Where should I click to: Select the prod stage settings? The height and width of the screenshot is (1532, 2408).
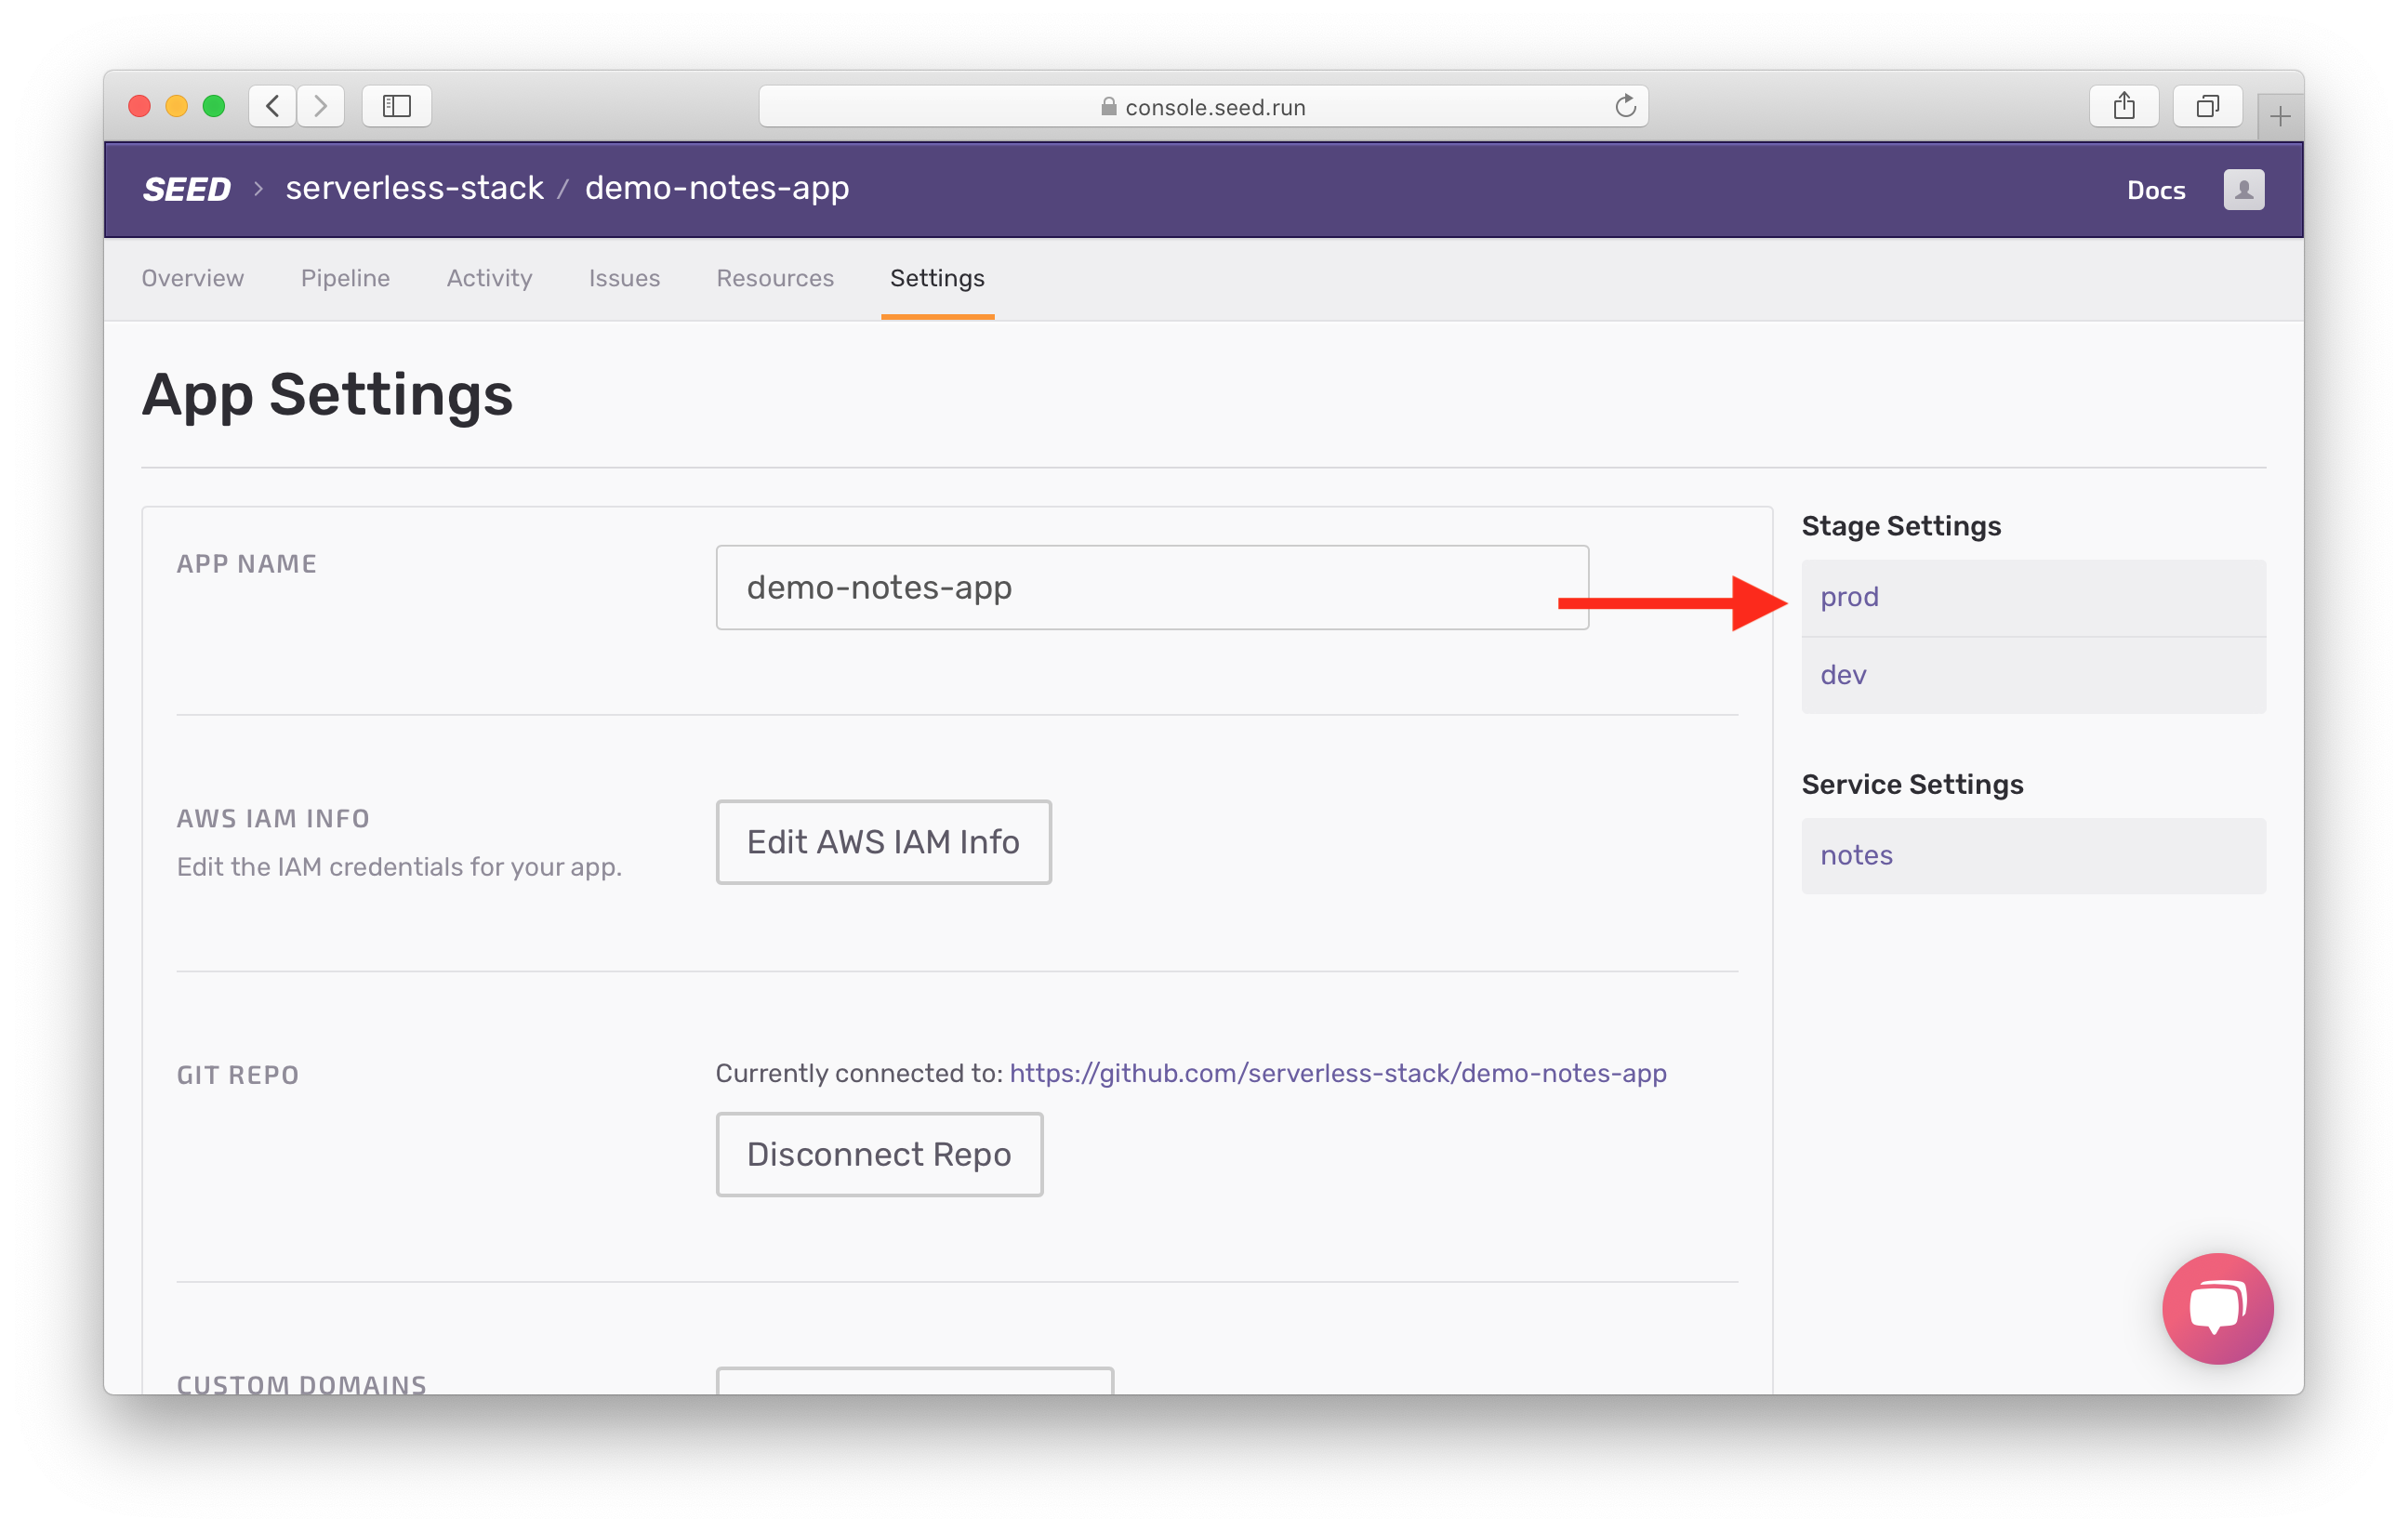pyautogui.click(x=1849, y=596)
